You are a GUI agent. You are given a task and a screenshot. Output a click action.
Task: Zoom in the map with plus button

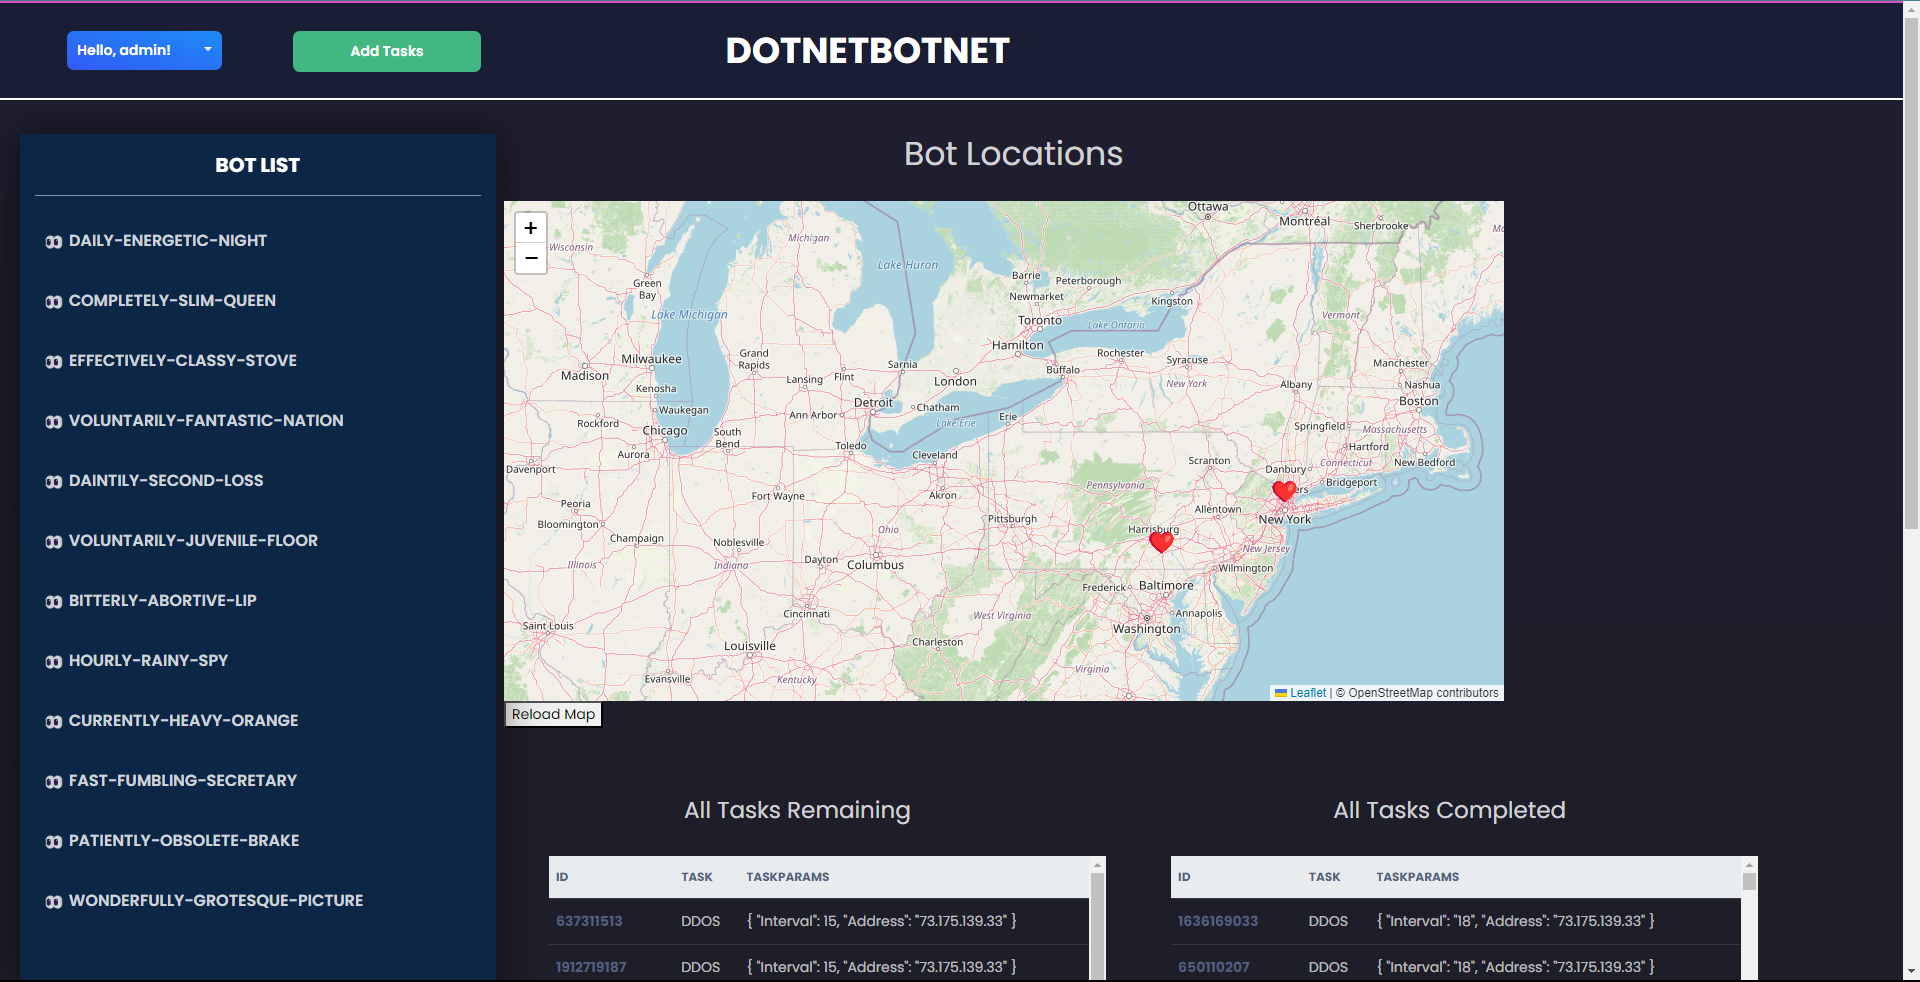[531, 228]
